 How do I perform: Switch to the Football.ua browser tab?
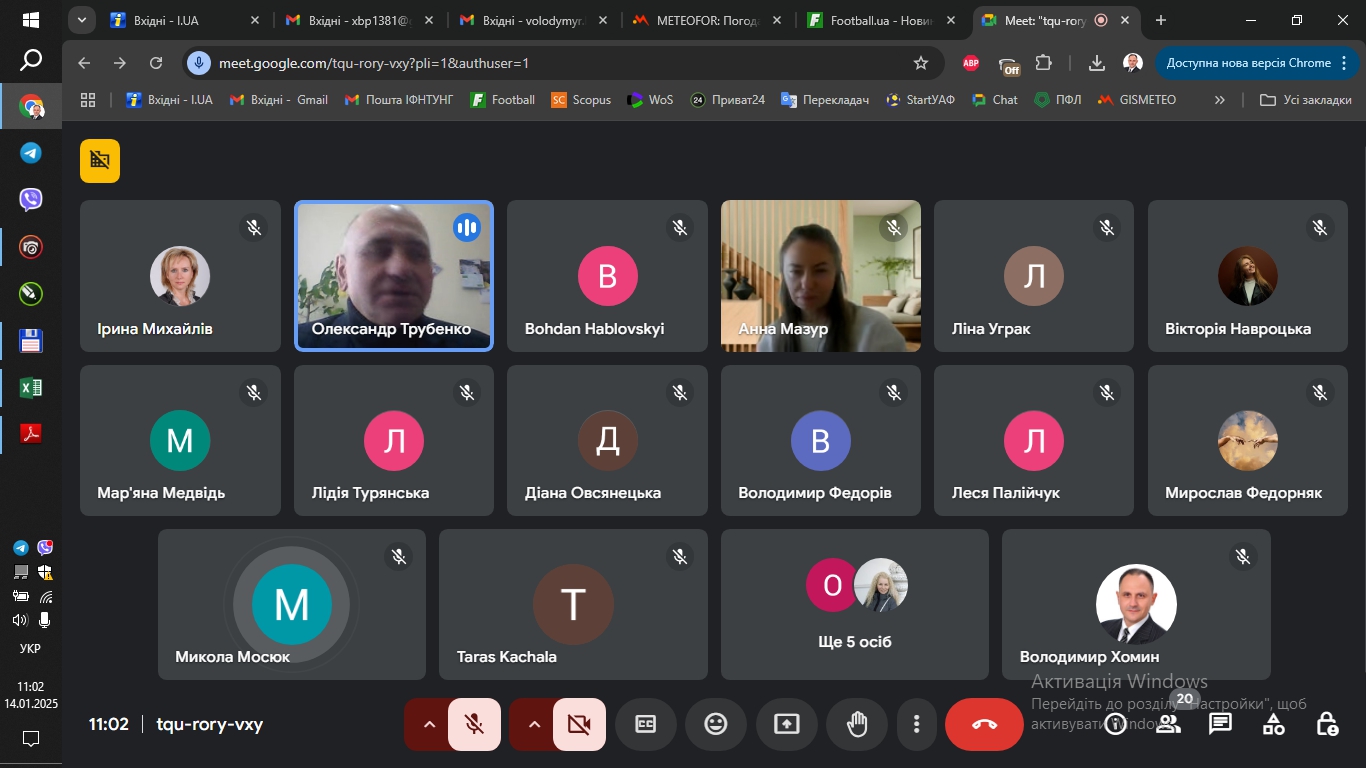[x=870, y=20]
